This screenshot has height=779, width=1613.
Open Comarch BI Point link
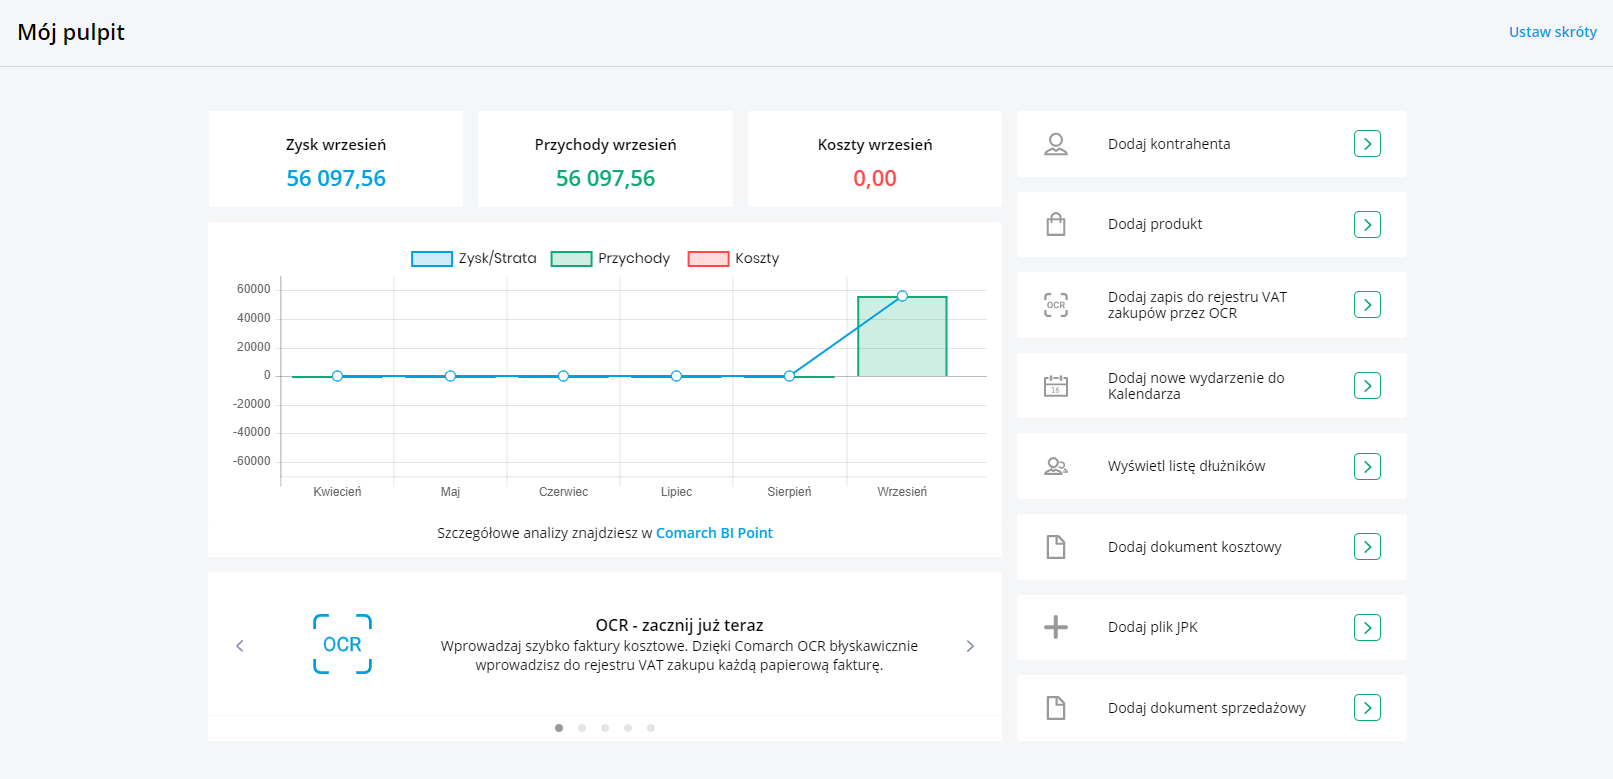click(x=714, y=533)
